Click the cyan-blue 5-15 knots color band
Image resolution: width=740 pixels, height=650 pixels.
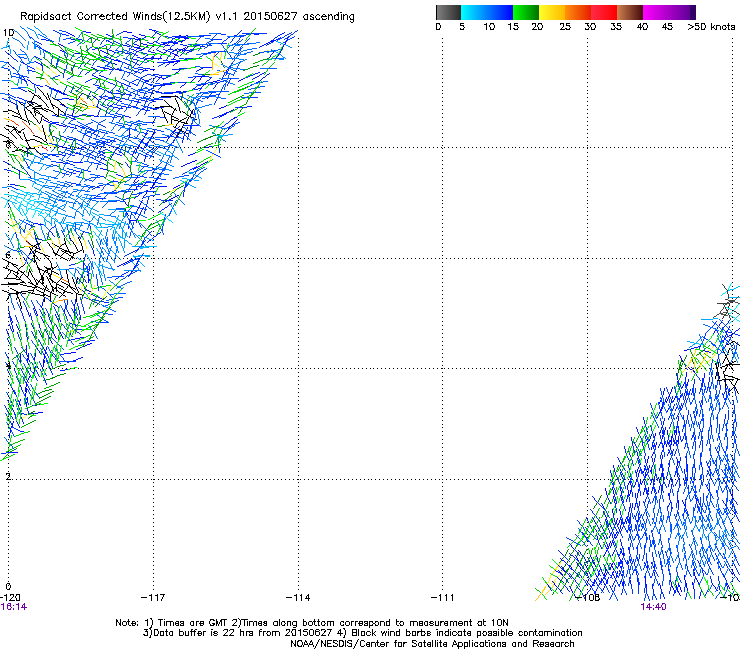(x=487, y=12)
